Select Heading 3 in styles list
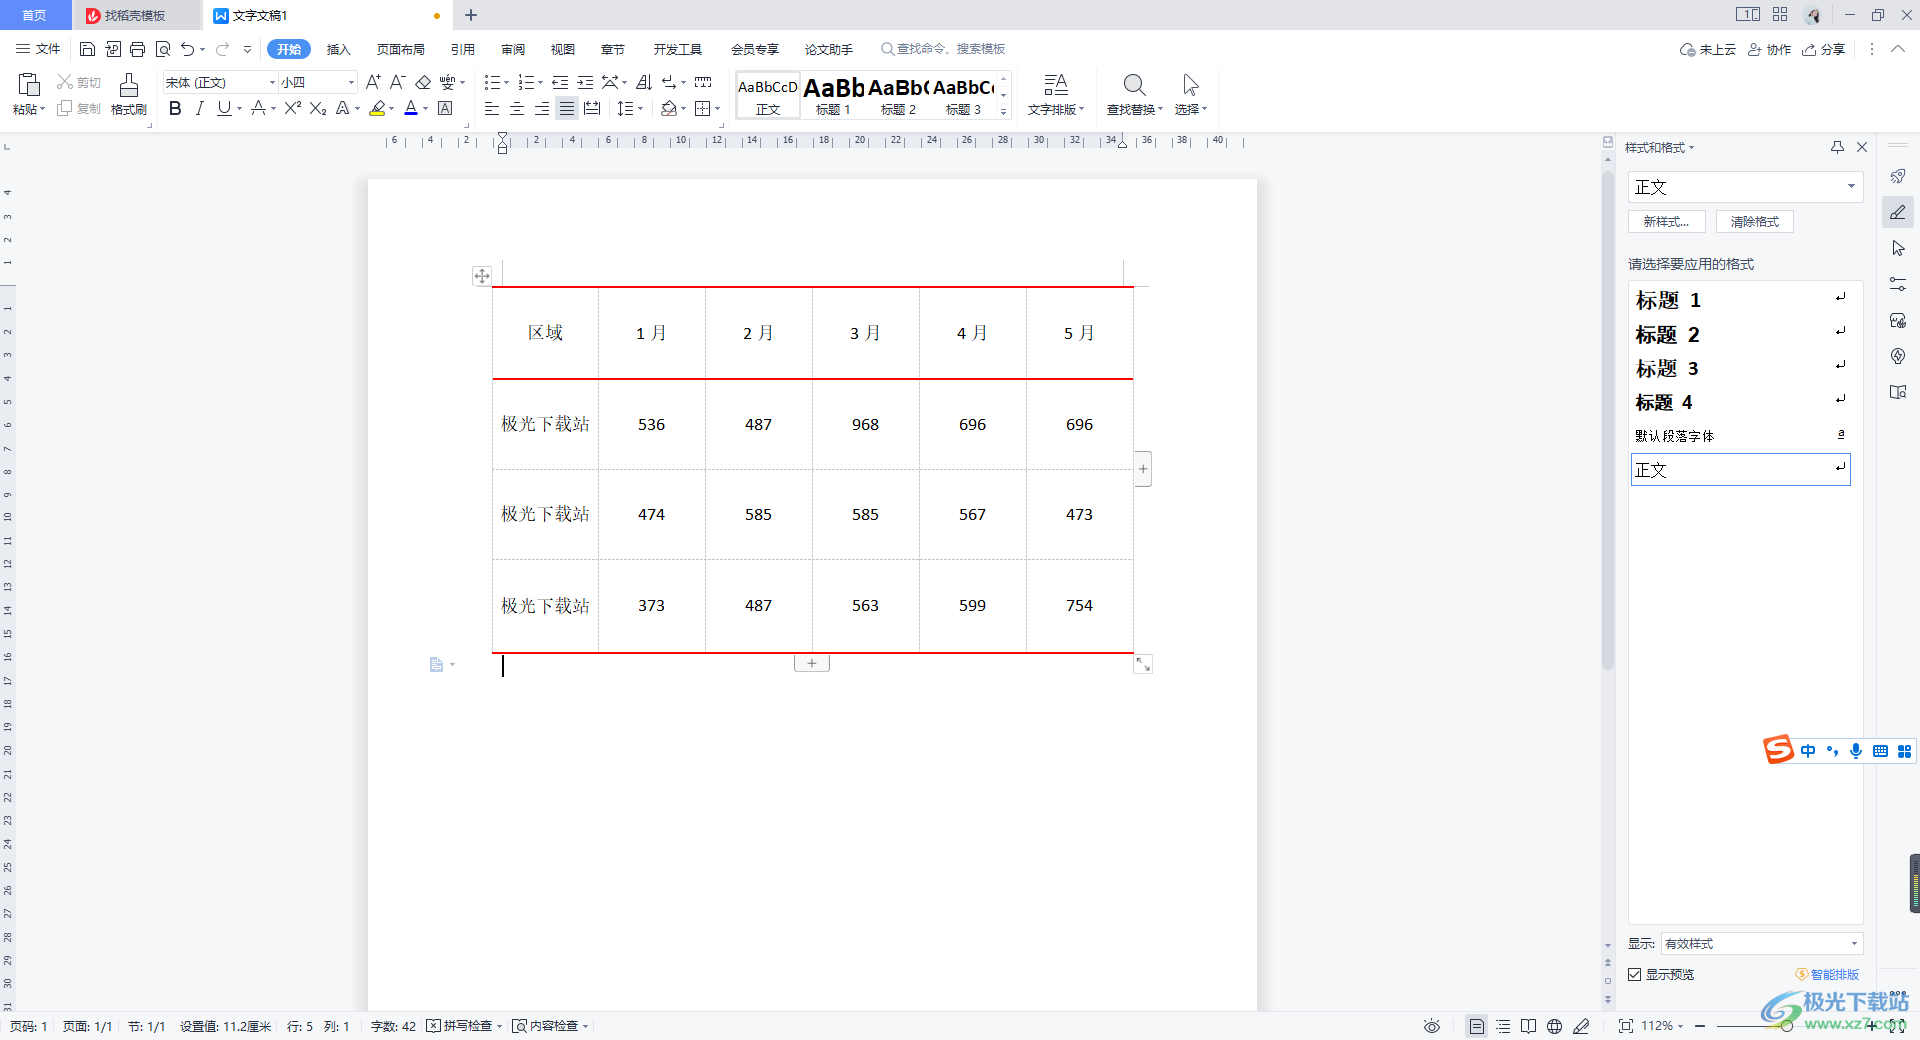This screenshot has height=1040, width=1920. pyautogui.click(x=1740, y=369)
